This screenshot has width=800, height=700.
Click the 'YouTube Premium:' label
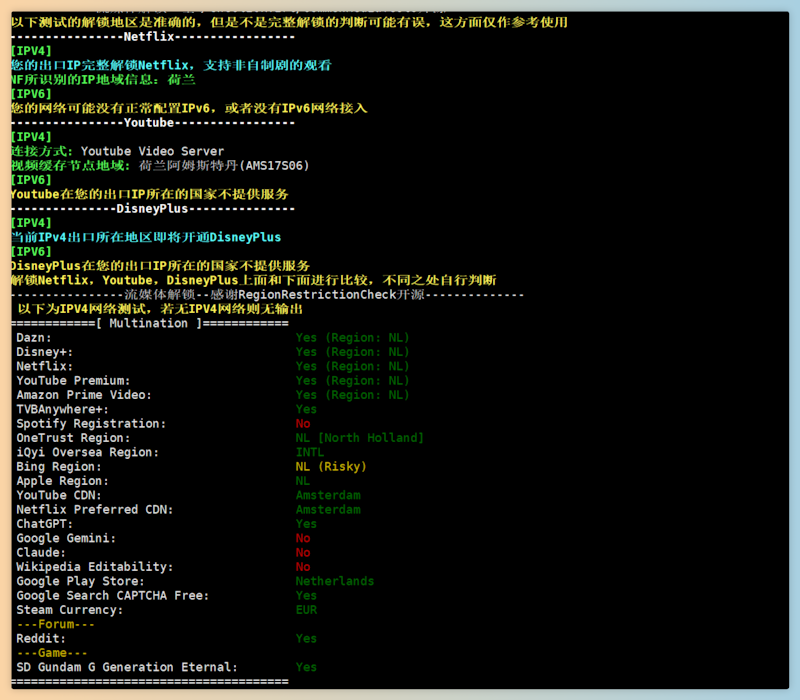tap(73, 381)
